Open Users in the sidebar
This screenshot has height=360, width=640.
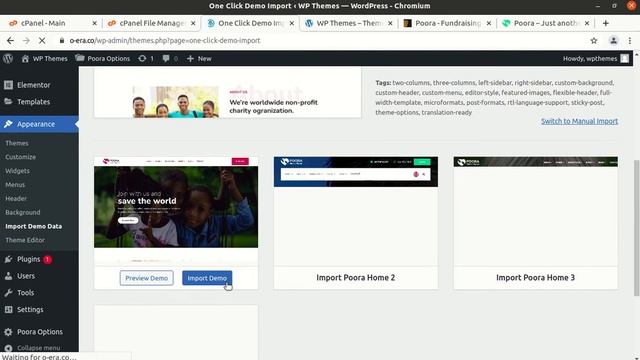[26, 276]
